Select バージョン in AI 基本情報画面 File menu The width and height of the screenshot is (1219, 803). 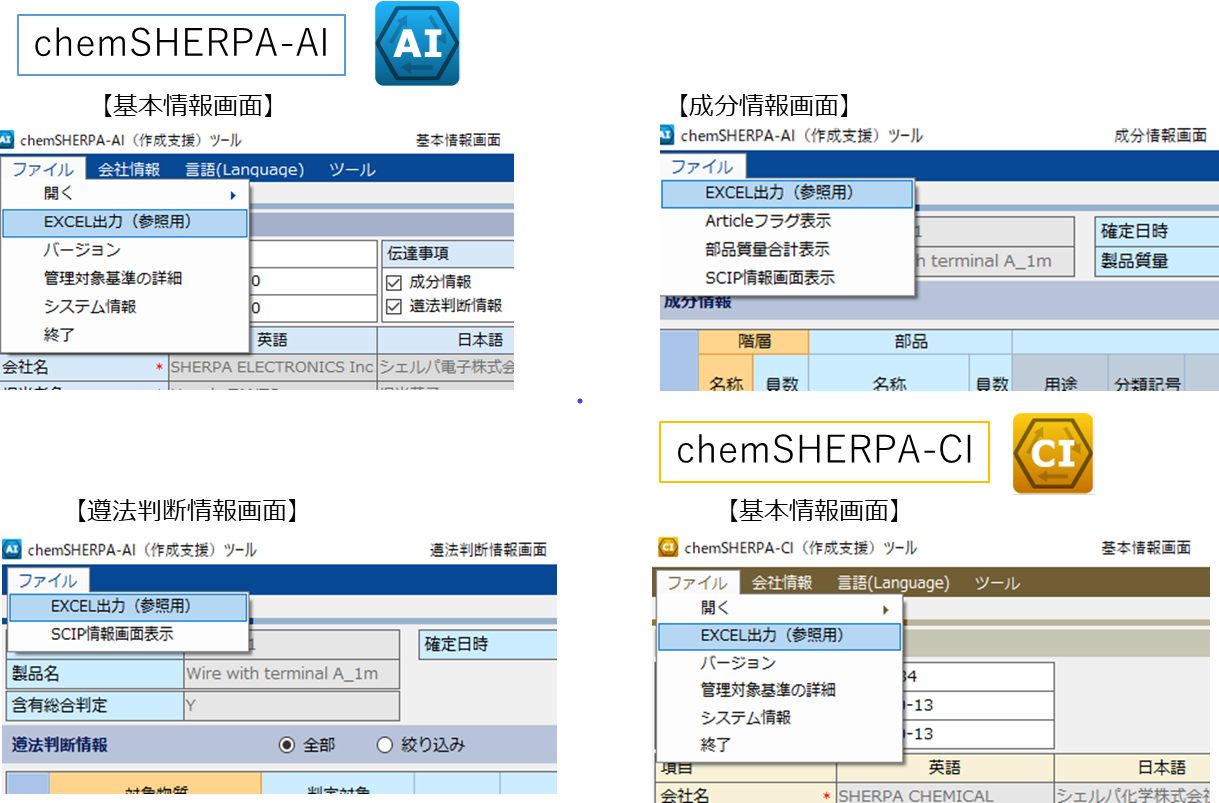click(125, 250)
